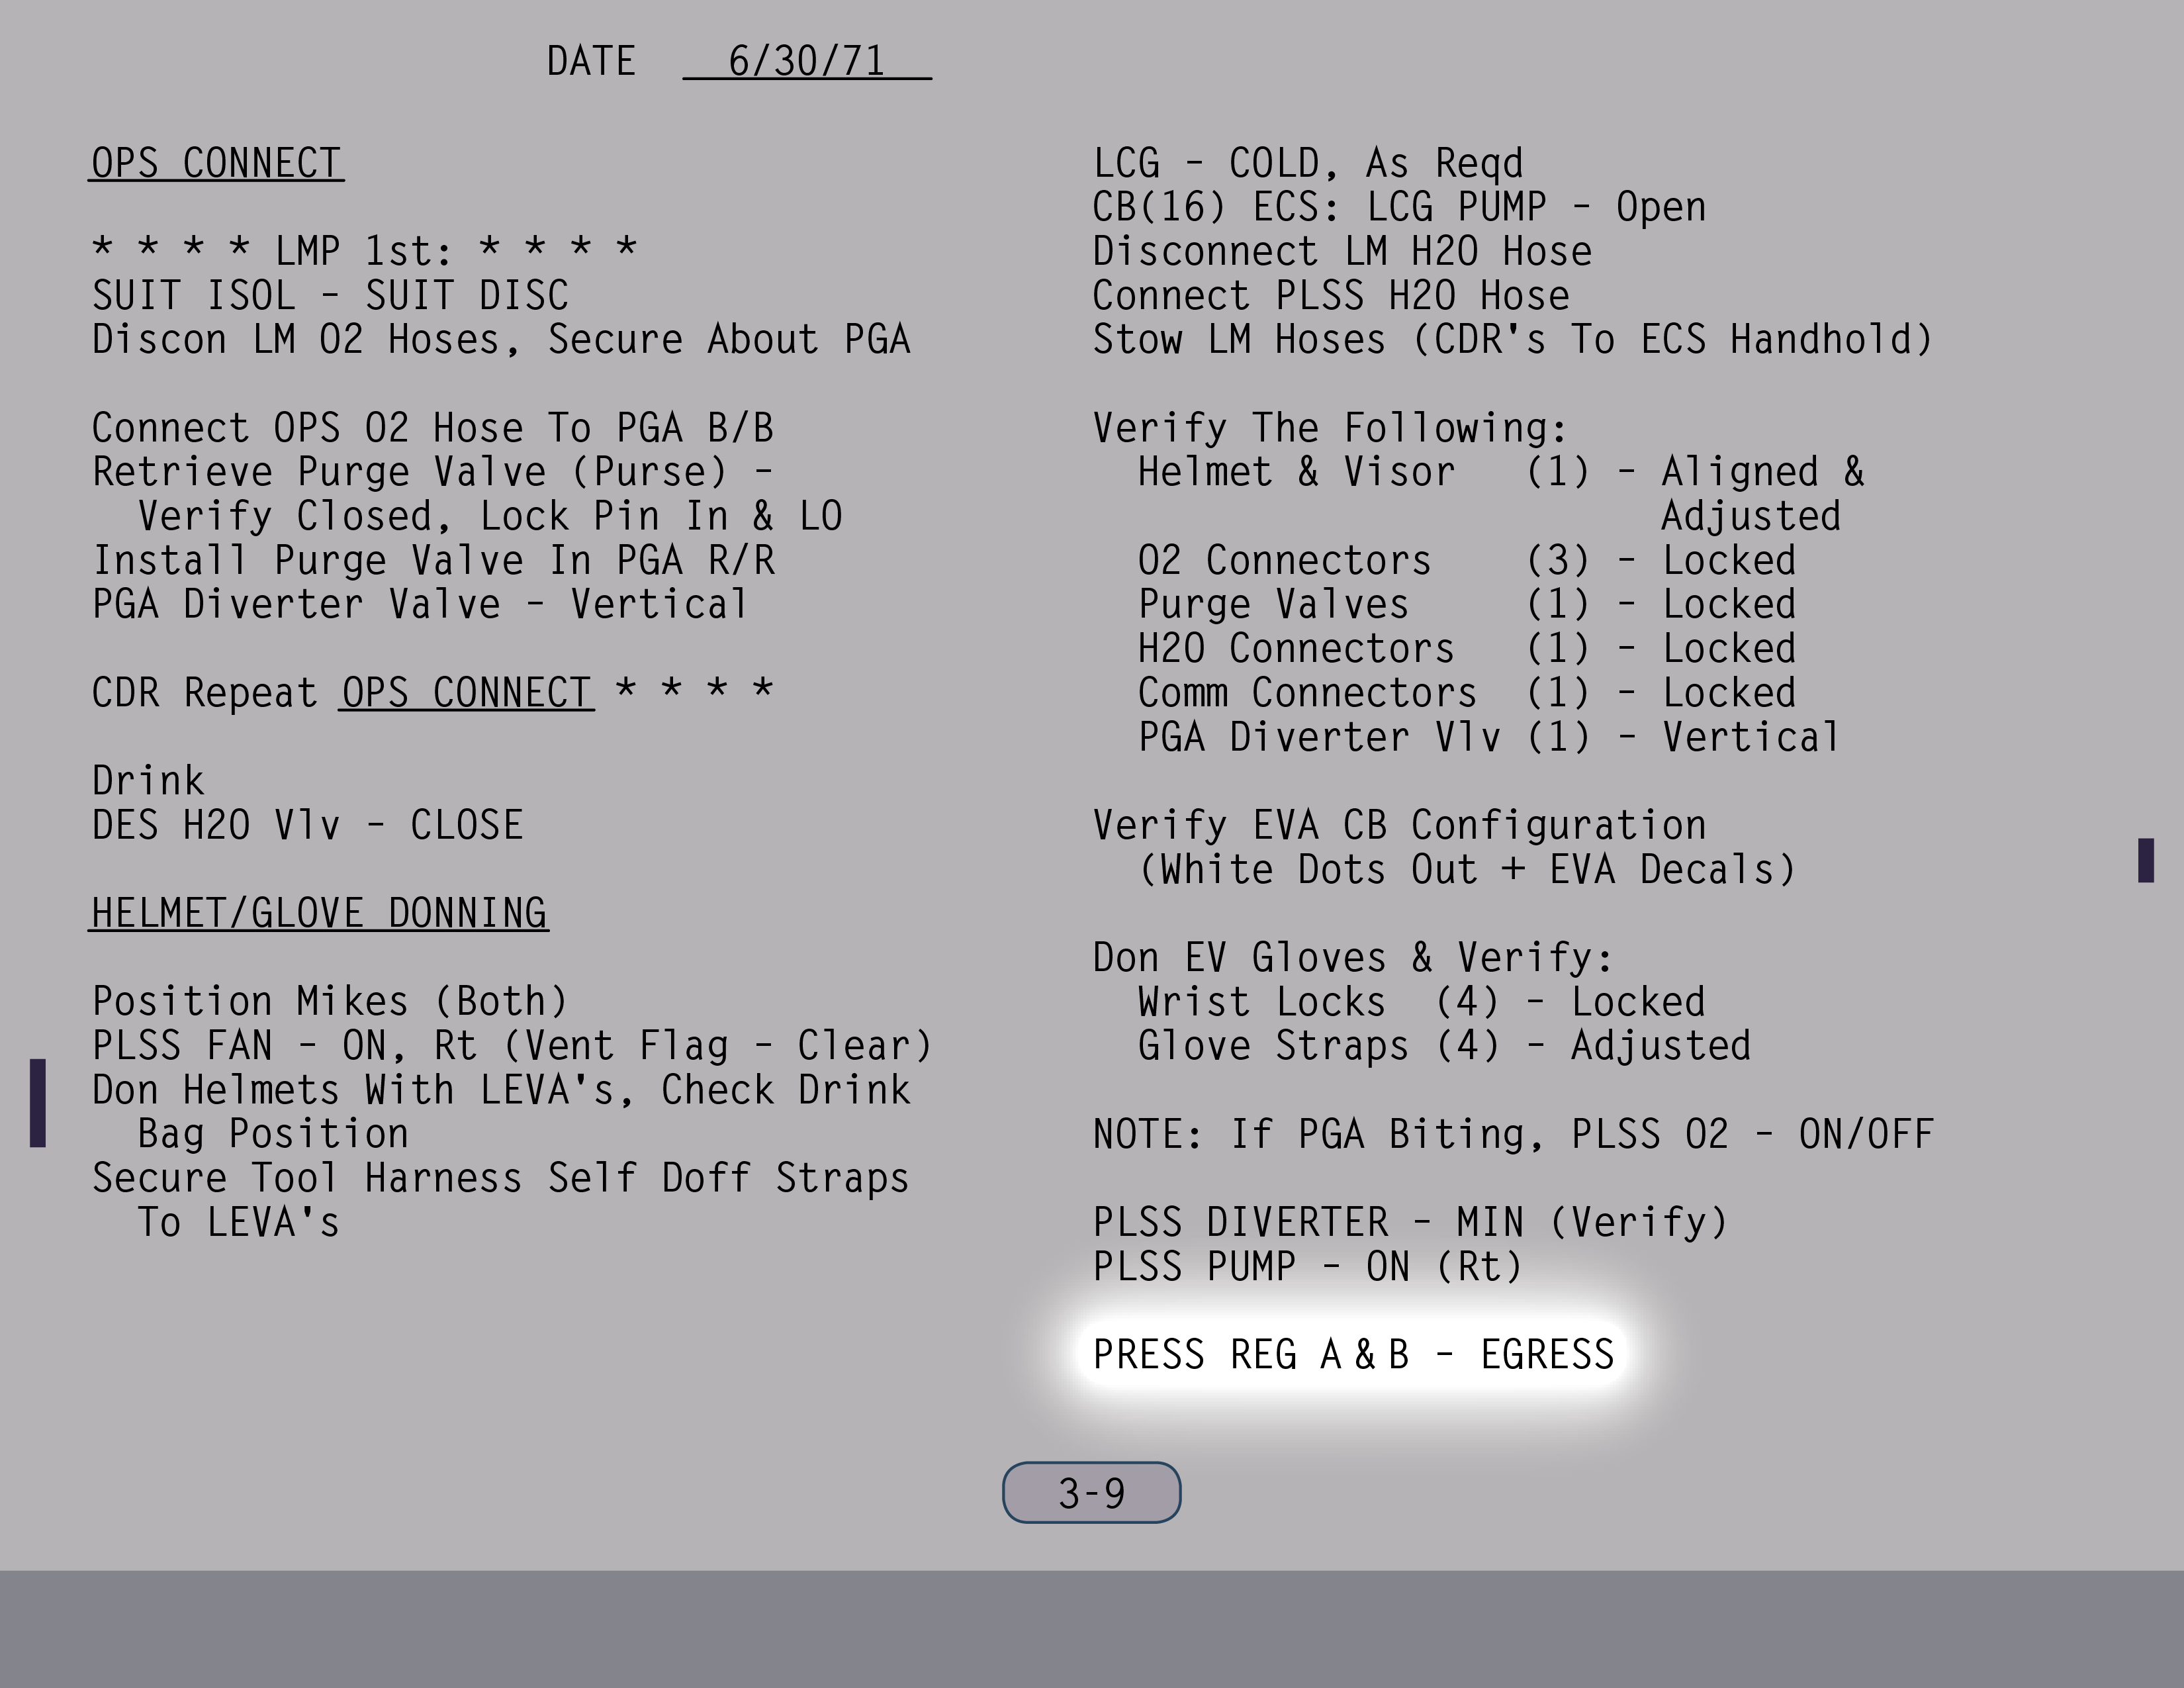This screenshot has height=1688, width=2184.
Task: Select CB(16) ECS: LCG PUMP - Open step
Action: click(1398, 207)
